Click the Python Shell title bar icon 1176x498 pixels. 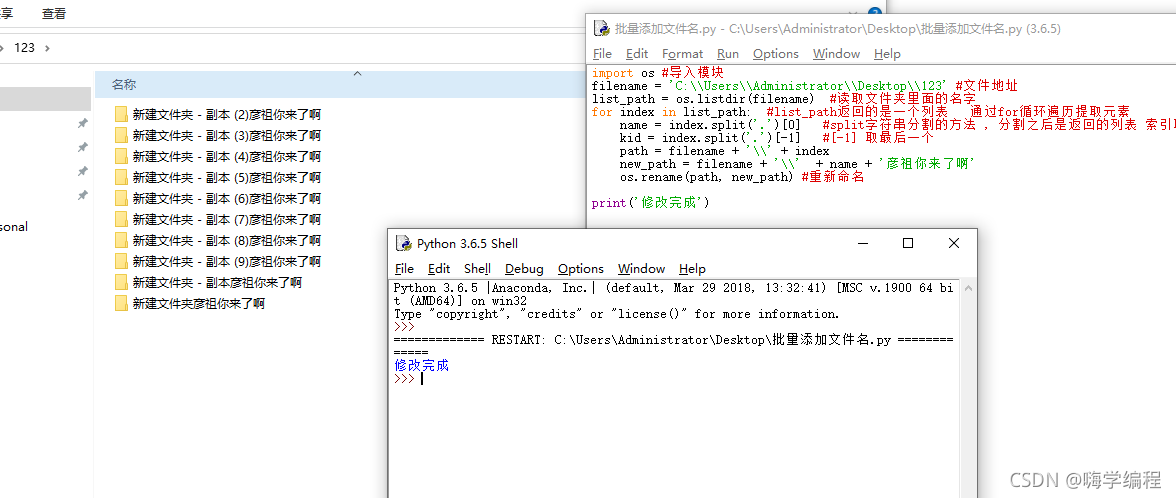coord(404,243)
